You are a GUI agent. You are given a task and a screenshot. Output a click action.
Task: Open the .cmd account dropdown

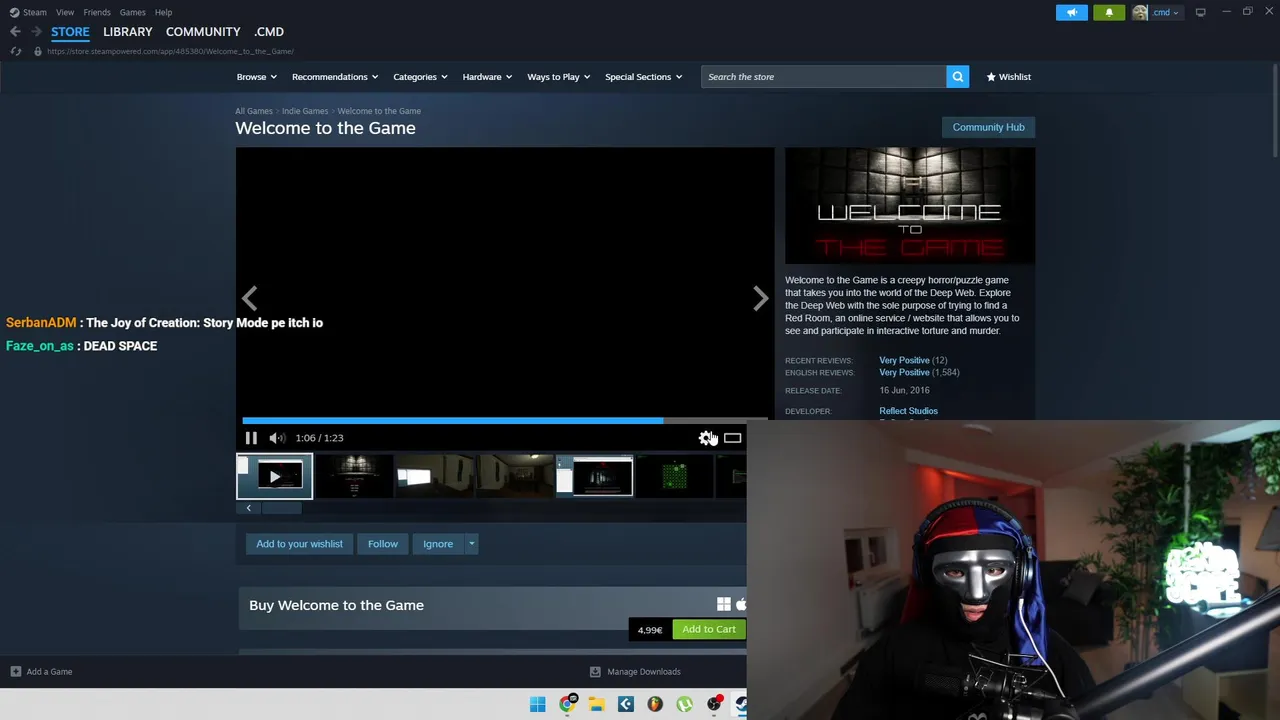coord(1165,12)
